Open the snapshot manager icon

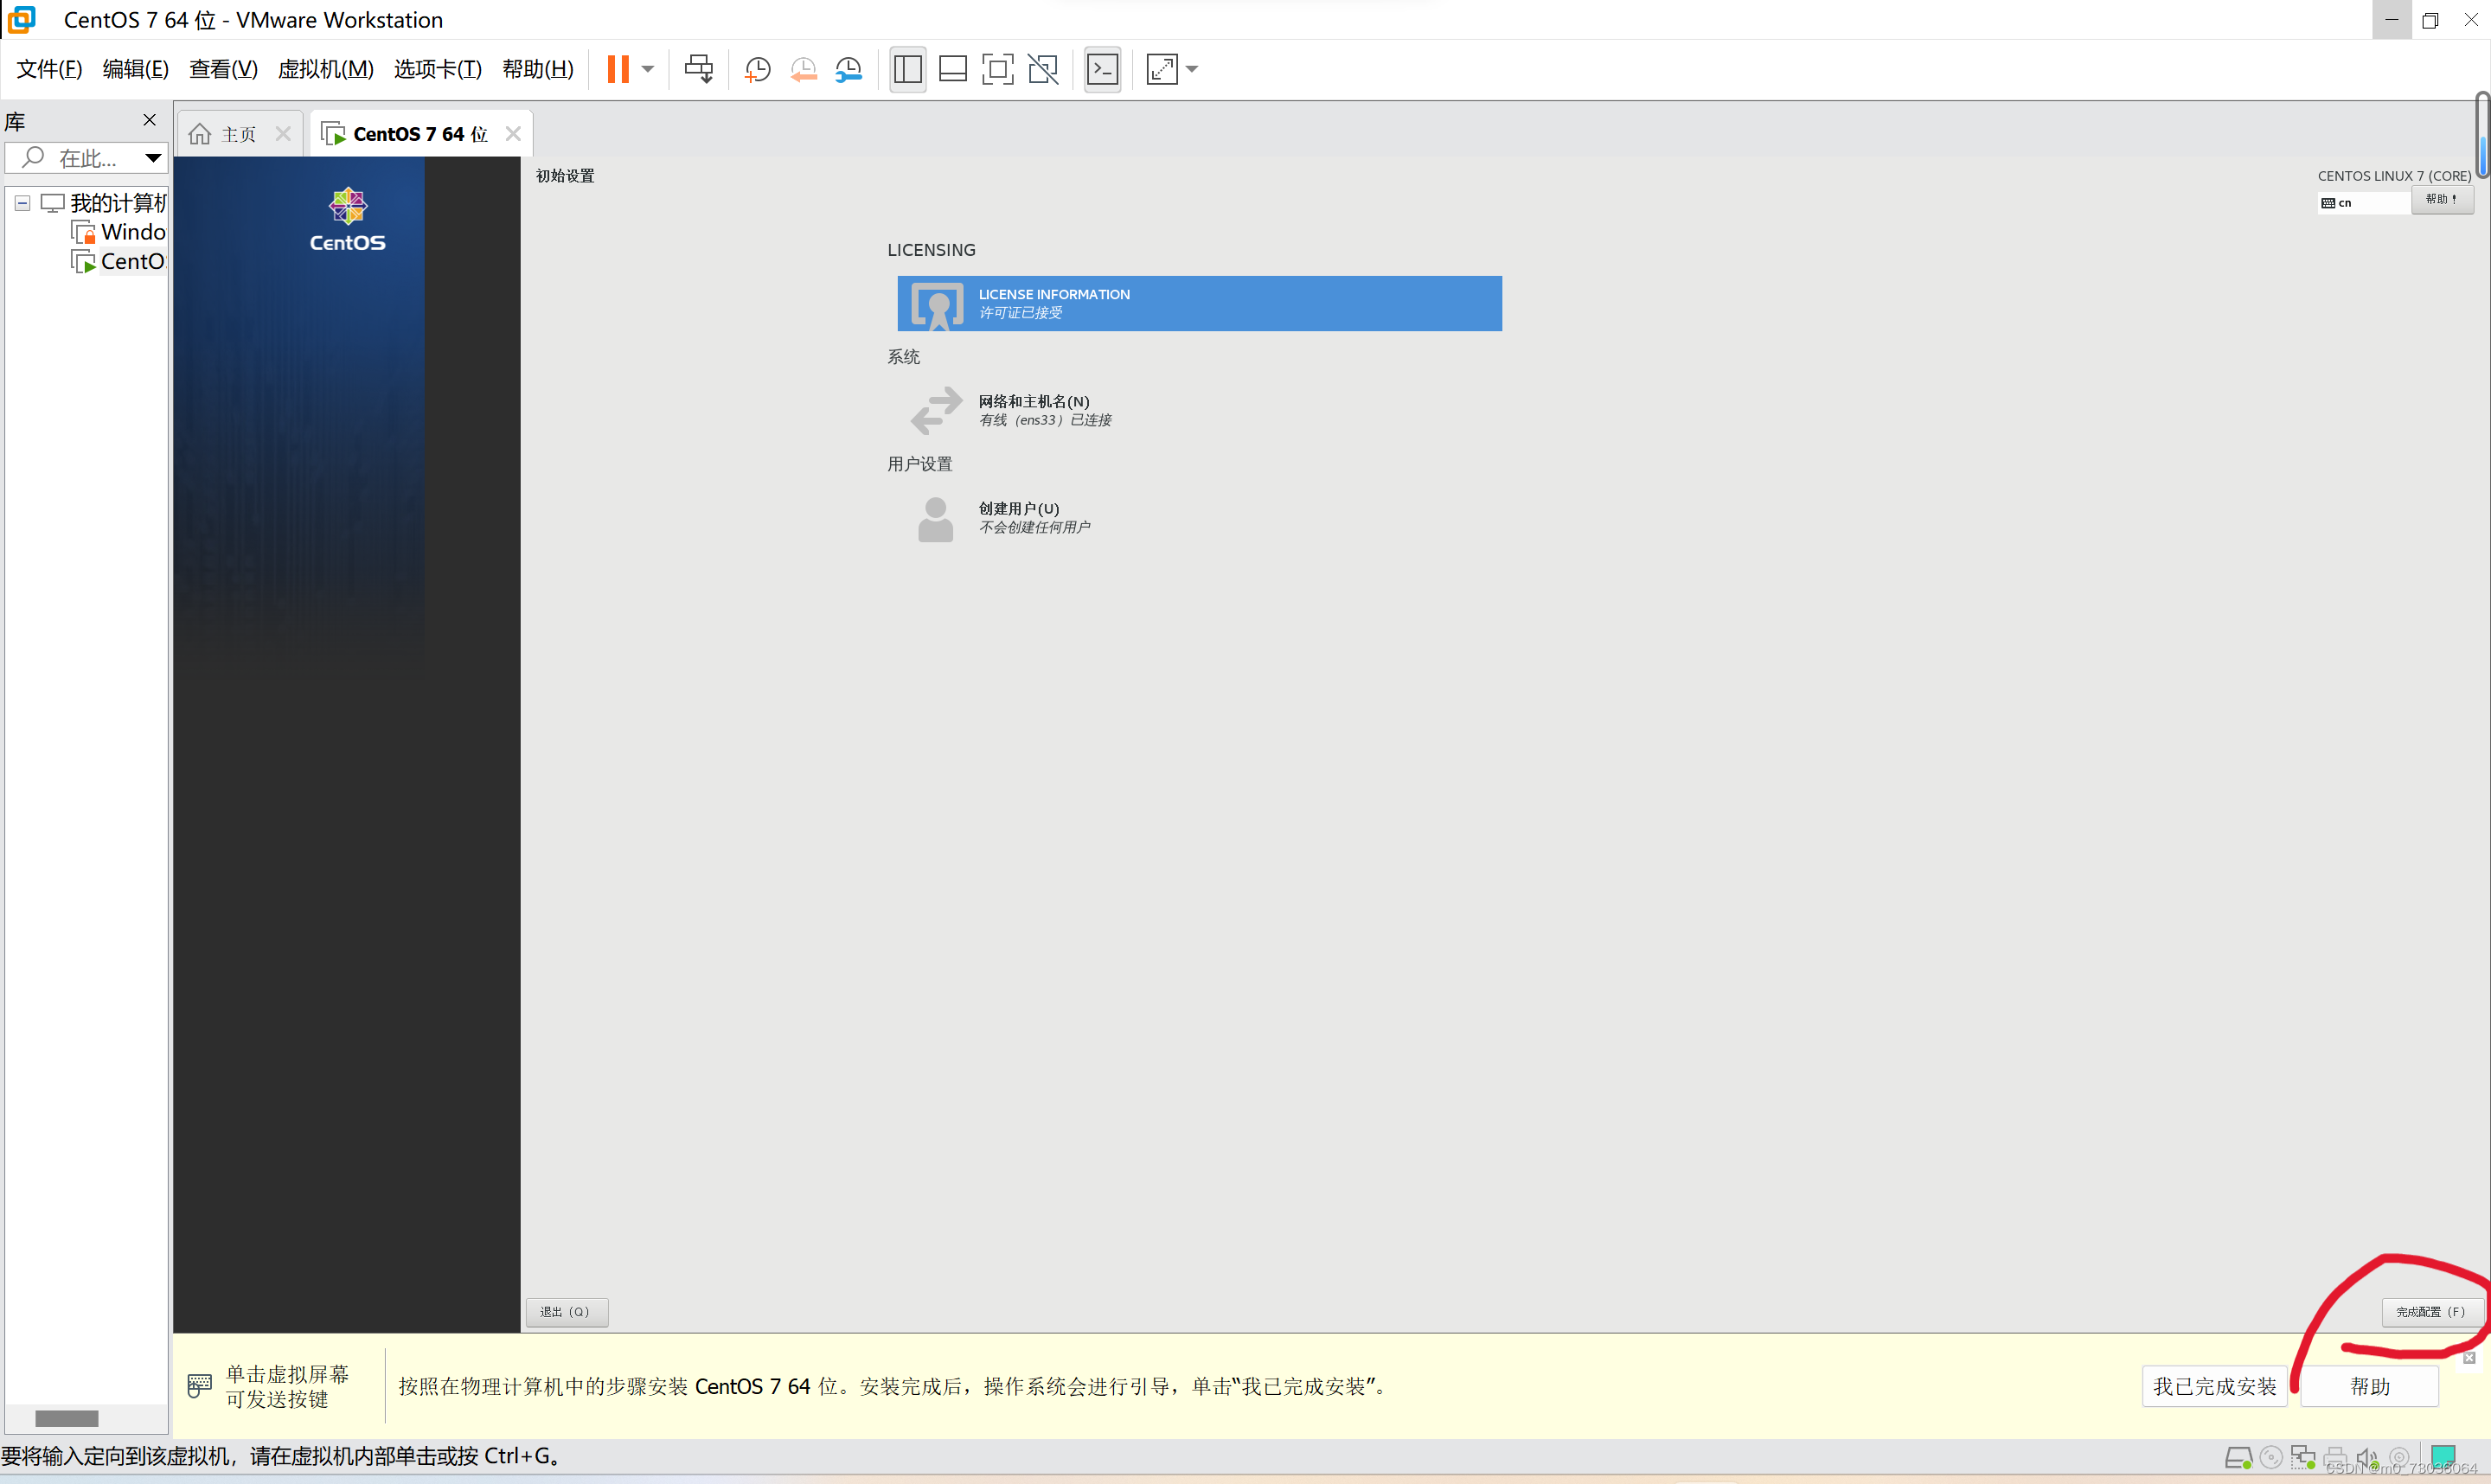tap(848, 69)
